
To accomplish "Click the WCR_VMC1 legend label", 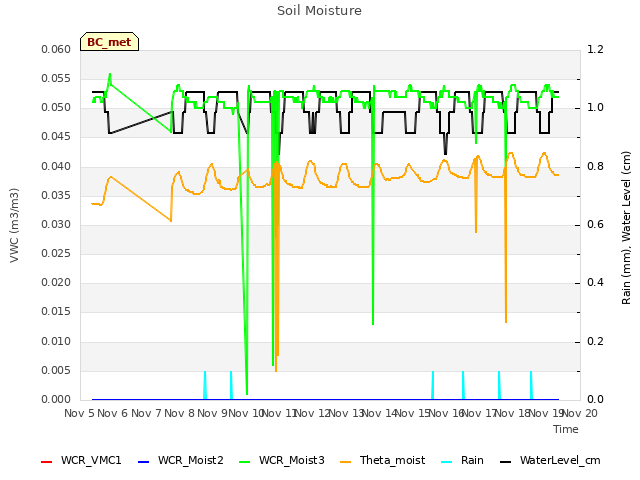I will (91, 460).
